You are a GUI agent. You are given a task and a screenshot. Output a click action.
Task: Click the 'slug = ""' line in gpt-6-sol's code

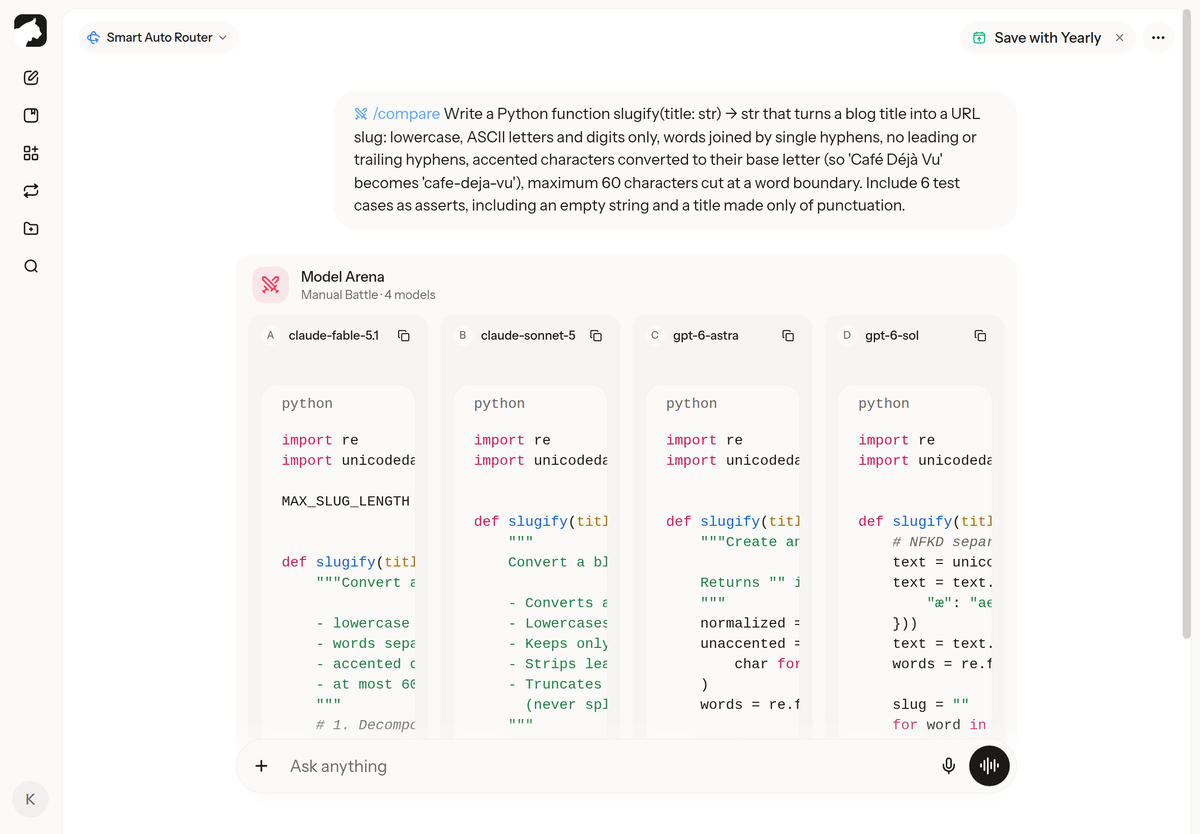click(x=930, y=705)
